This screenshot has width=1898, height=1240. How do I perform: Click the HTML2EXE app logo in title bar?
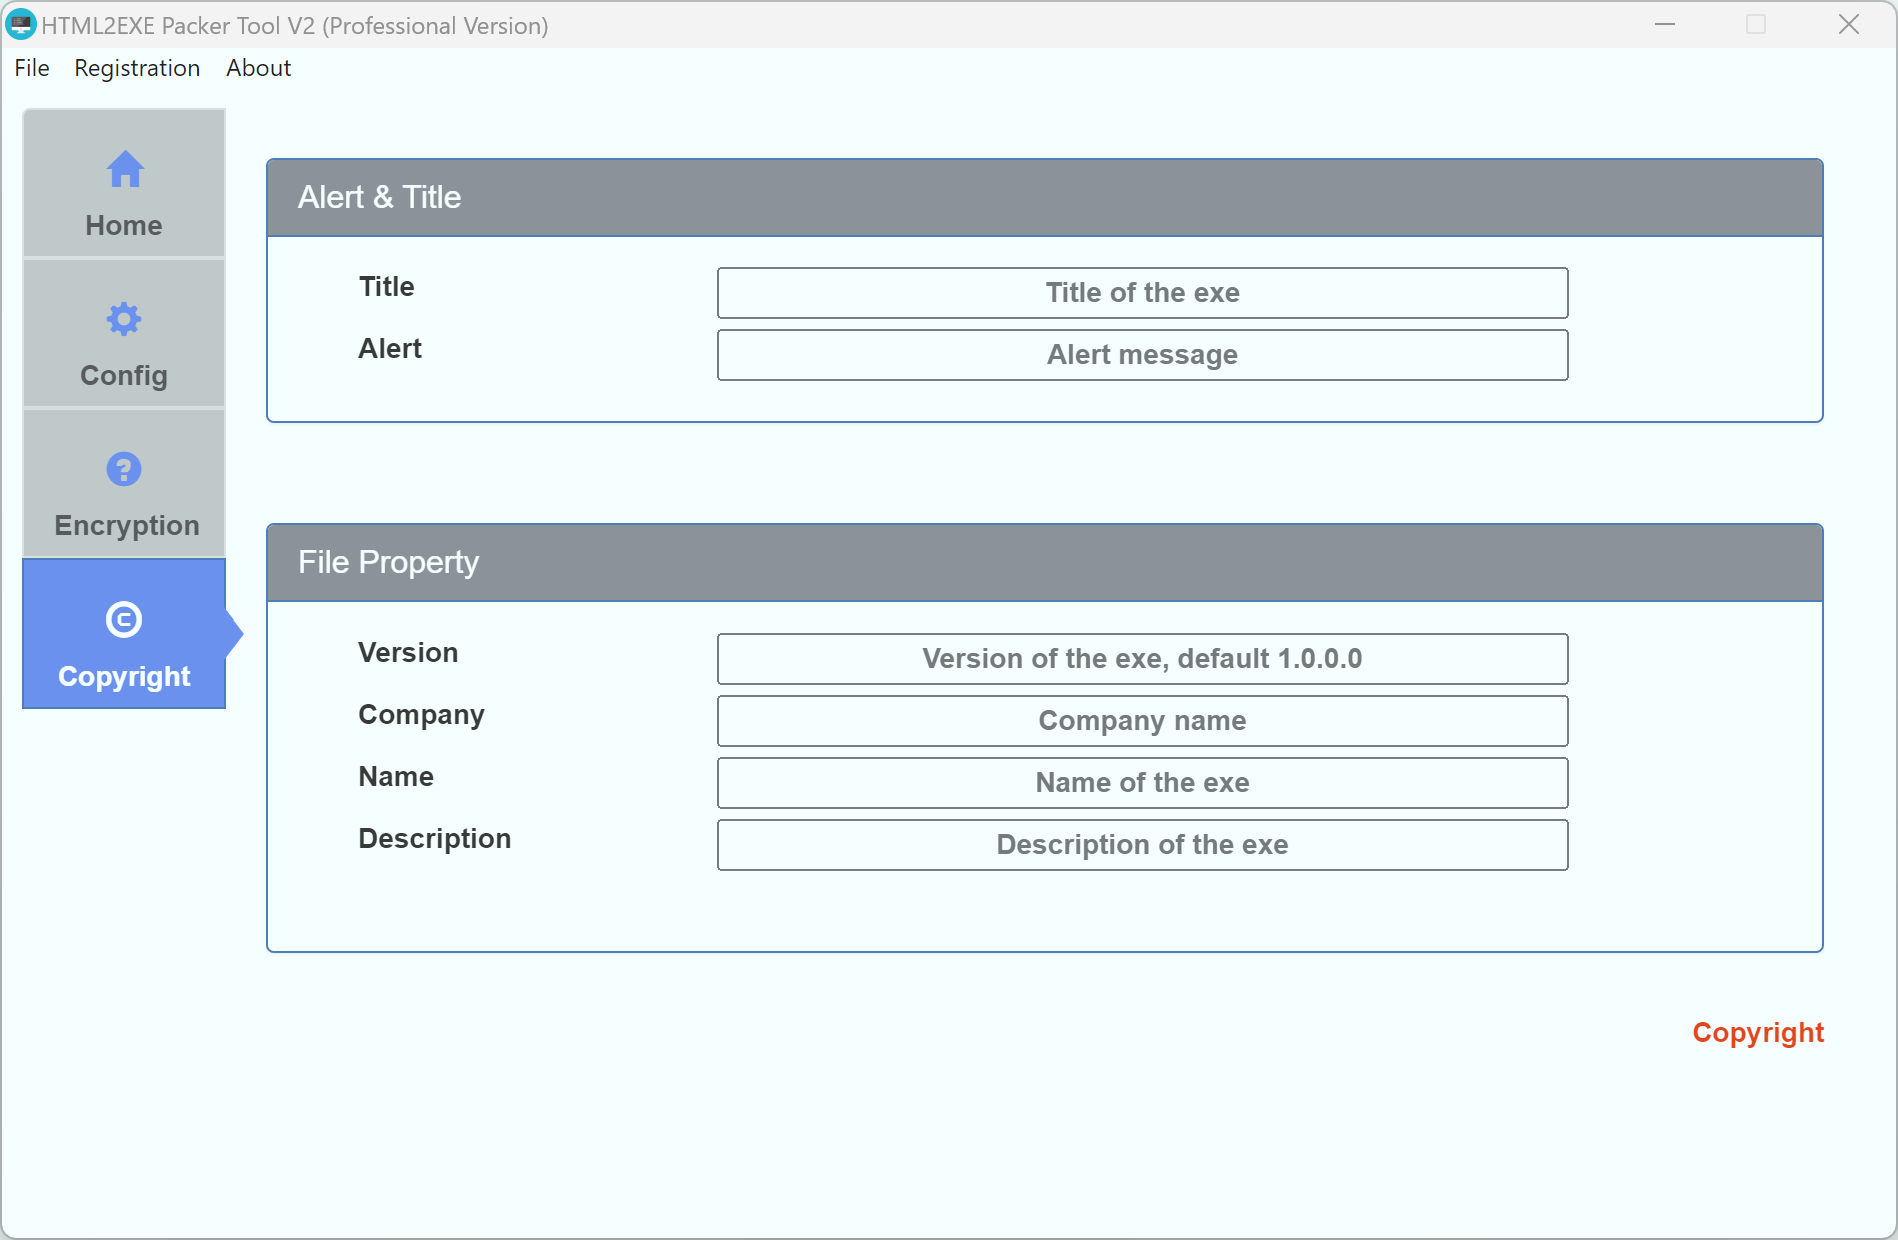tap(21, 25)
